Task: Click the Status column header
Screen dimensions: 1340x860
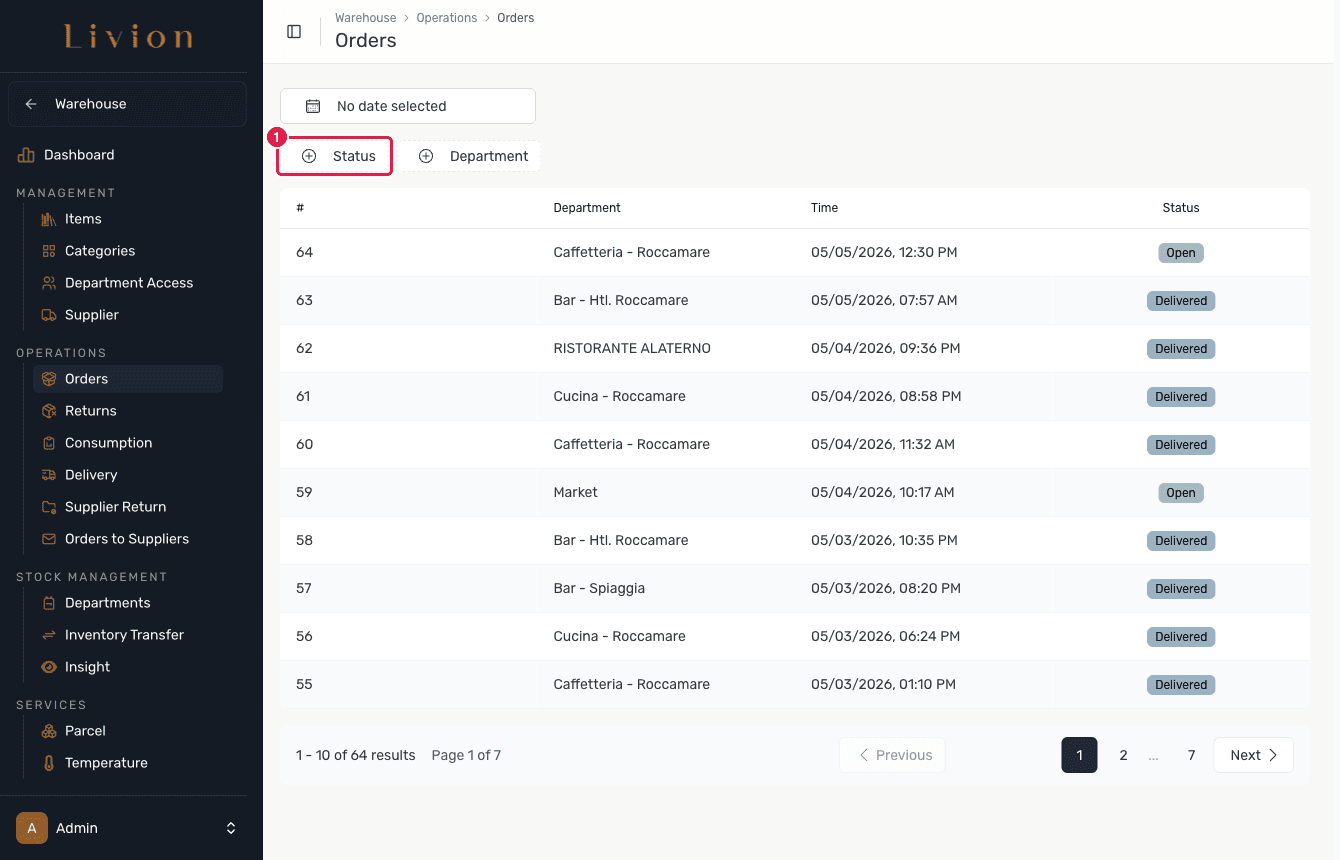Action: pos(1181,208)
